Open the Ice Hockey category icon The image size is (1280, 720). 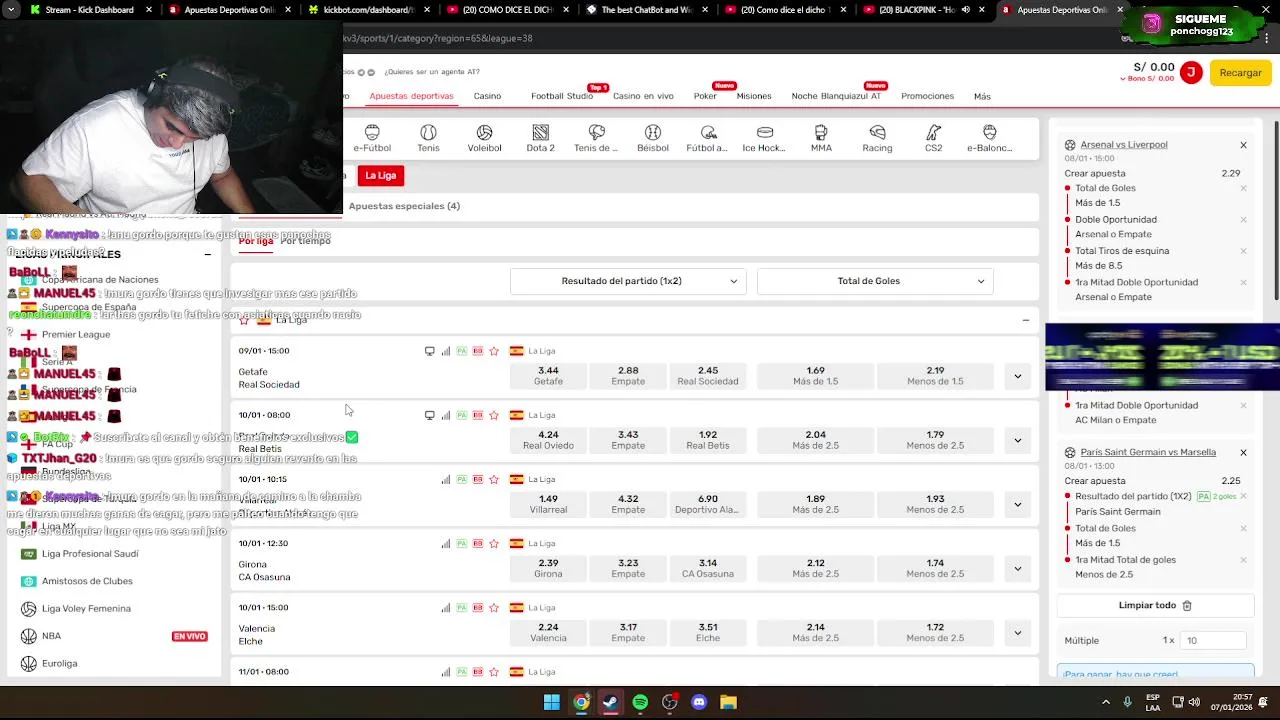[764, 138]
